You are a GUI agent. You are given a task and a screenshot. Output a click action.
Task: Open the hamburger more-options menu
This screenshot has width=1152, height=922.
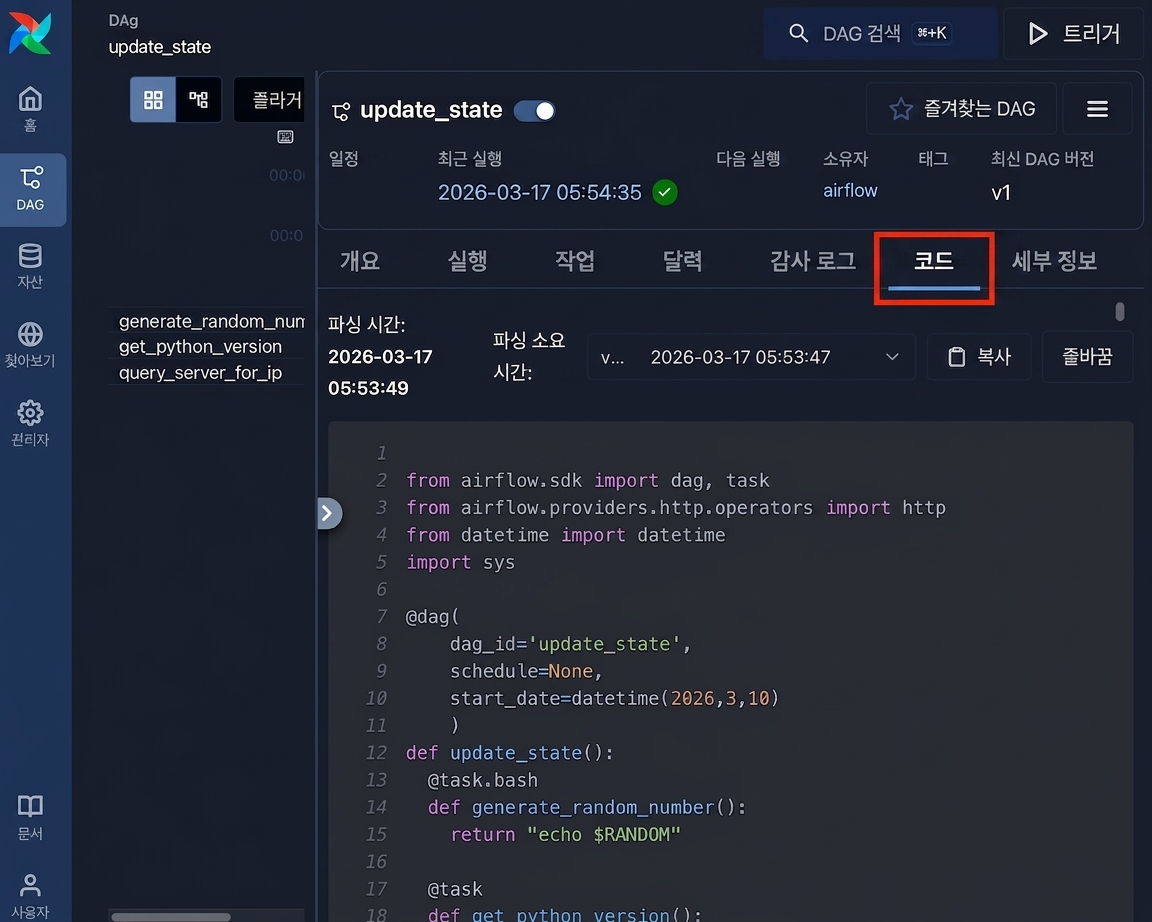pos(1097,109)
